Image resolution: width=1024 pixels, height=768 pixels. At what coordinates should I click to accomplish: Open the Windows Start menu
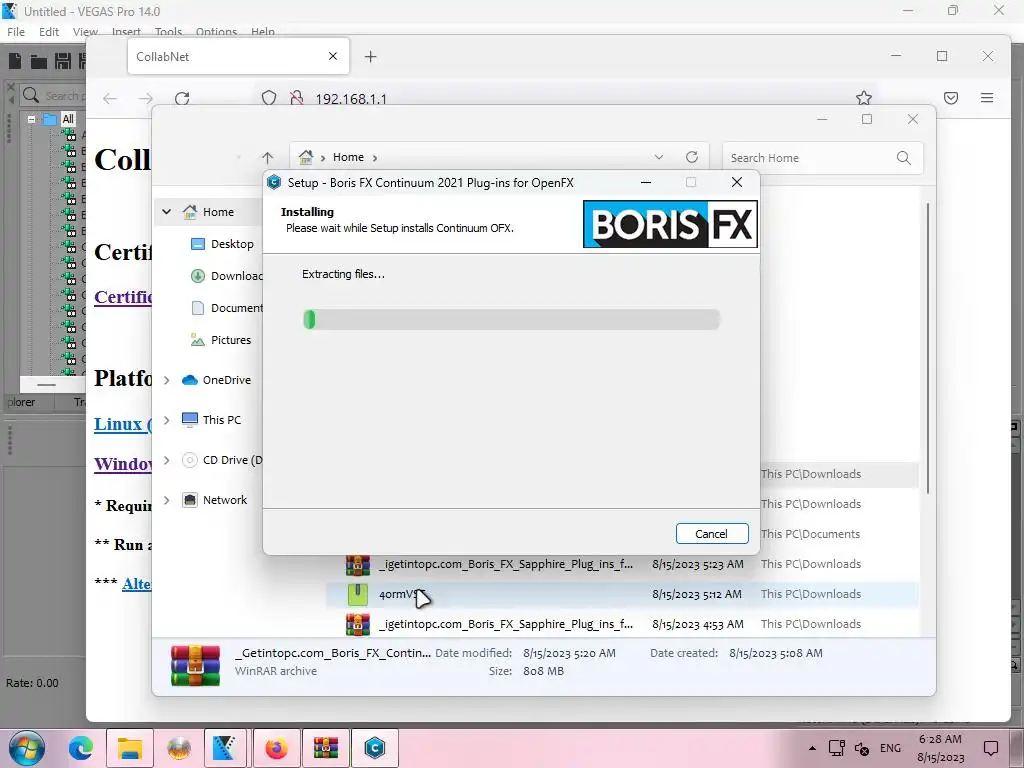[26, 748]
